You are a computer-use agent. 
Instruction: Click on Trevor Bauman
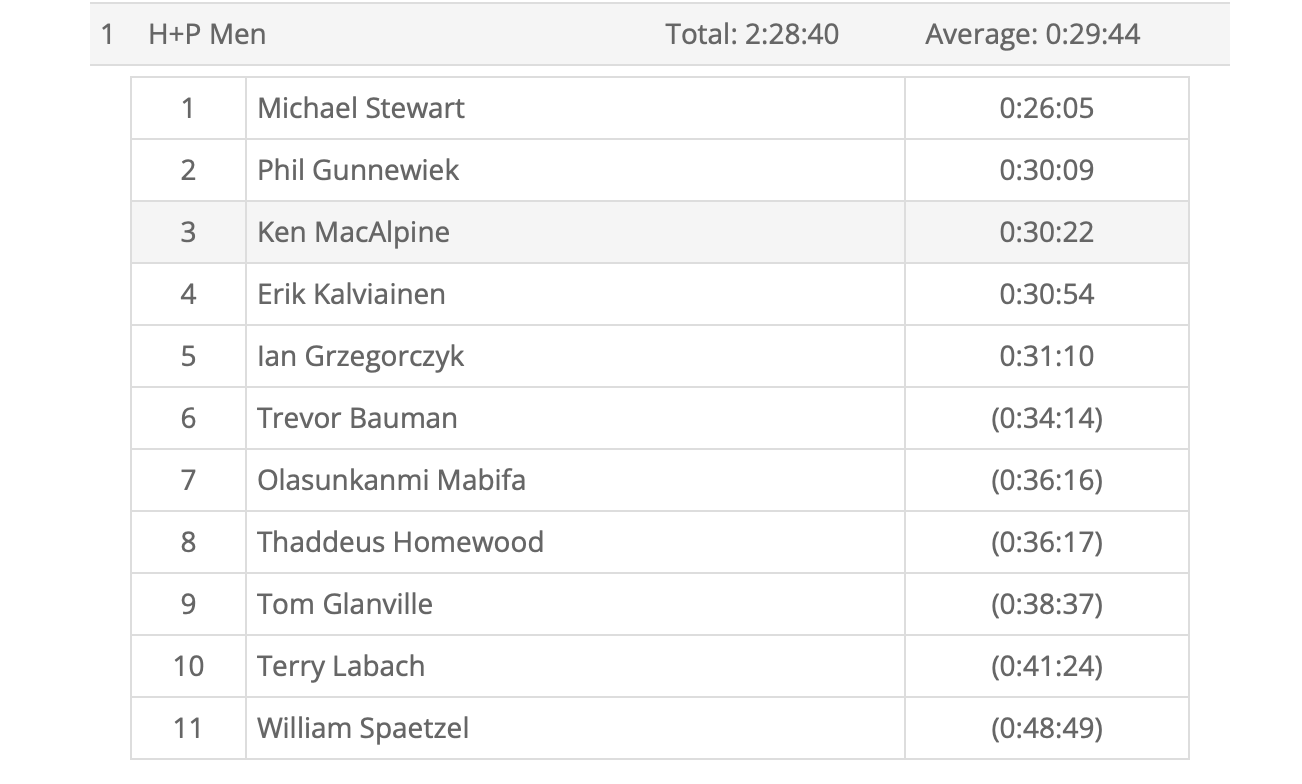click(357, 418)
